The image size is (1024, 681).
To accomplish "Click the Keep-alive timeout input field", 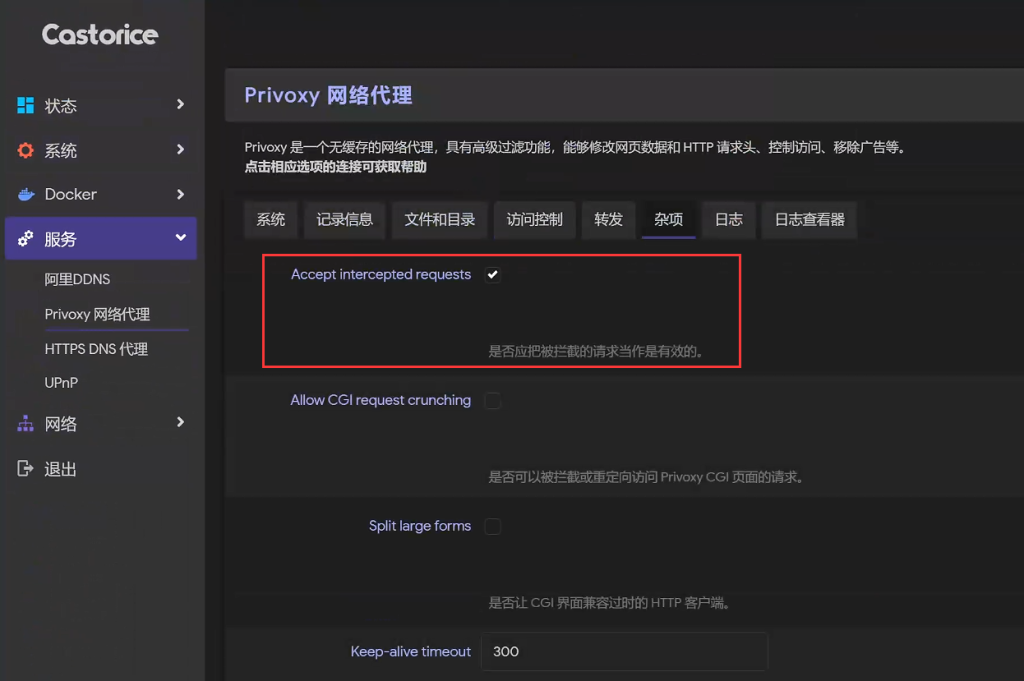I will pyautogui.click(x=624, y=651).
